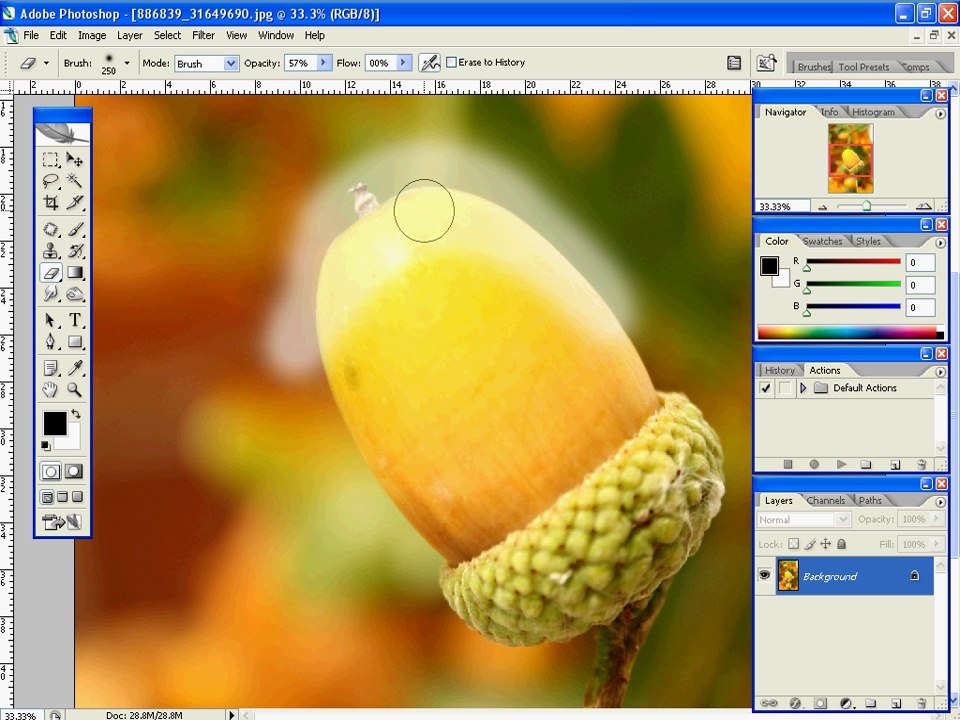Select the Gradient tool
The height and width of the screenshot is (720, 960).
tap(75, 272)
